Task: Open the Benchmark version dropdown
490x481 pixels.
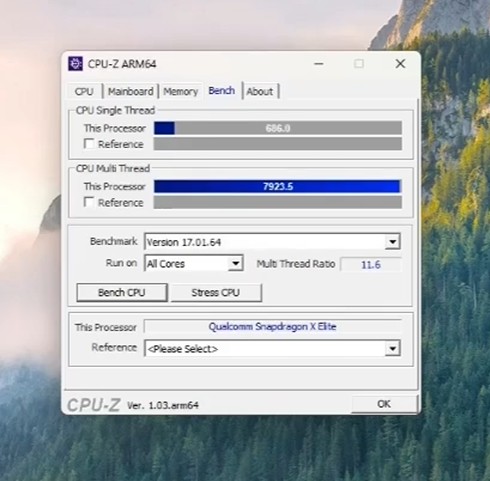Action: click(x=272, y=242)
